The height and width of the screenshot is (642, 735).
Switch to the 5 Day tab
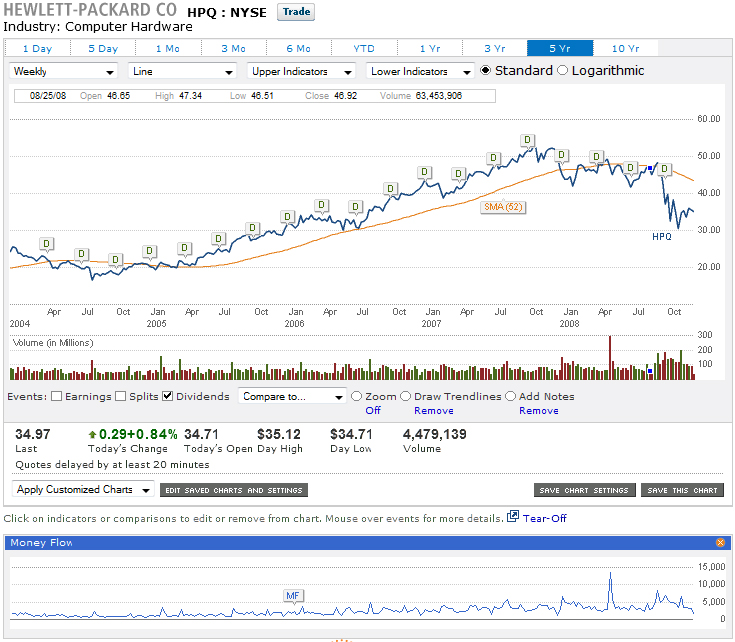[103, 48]
